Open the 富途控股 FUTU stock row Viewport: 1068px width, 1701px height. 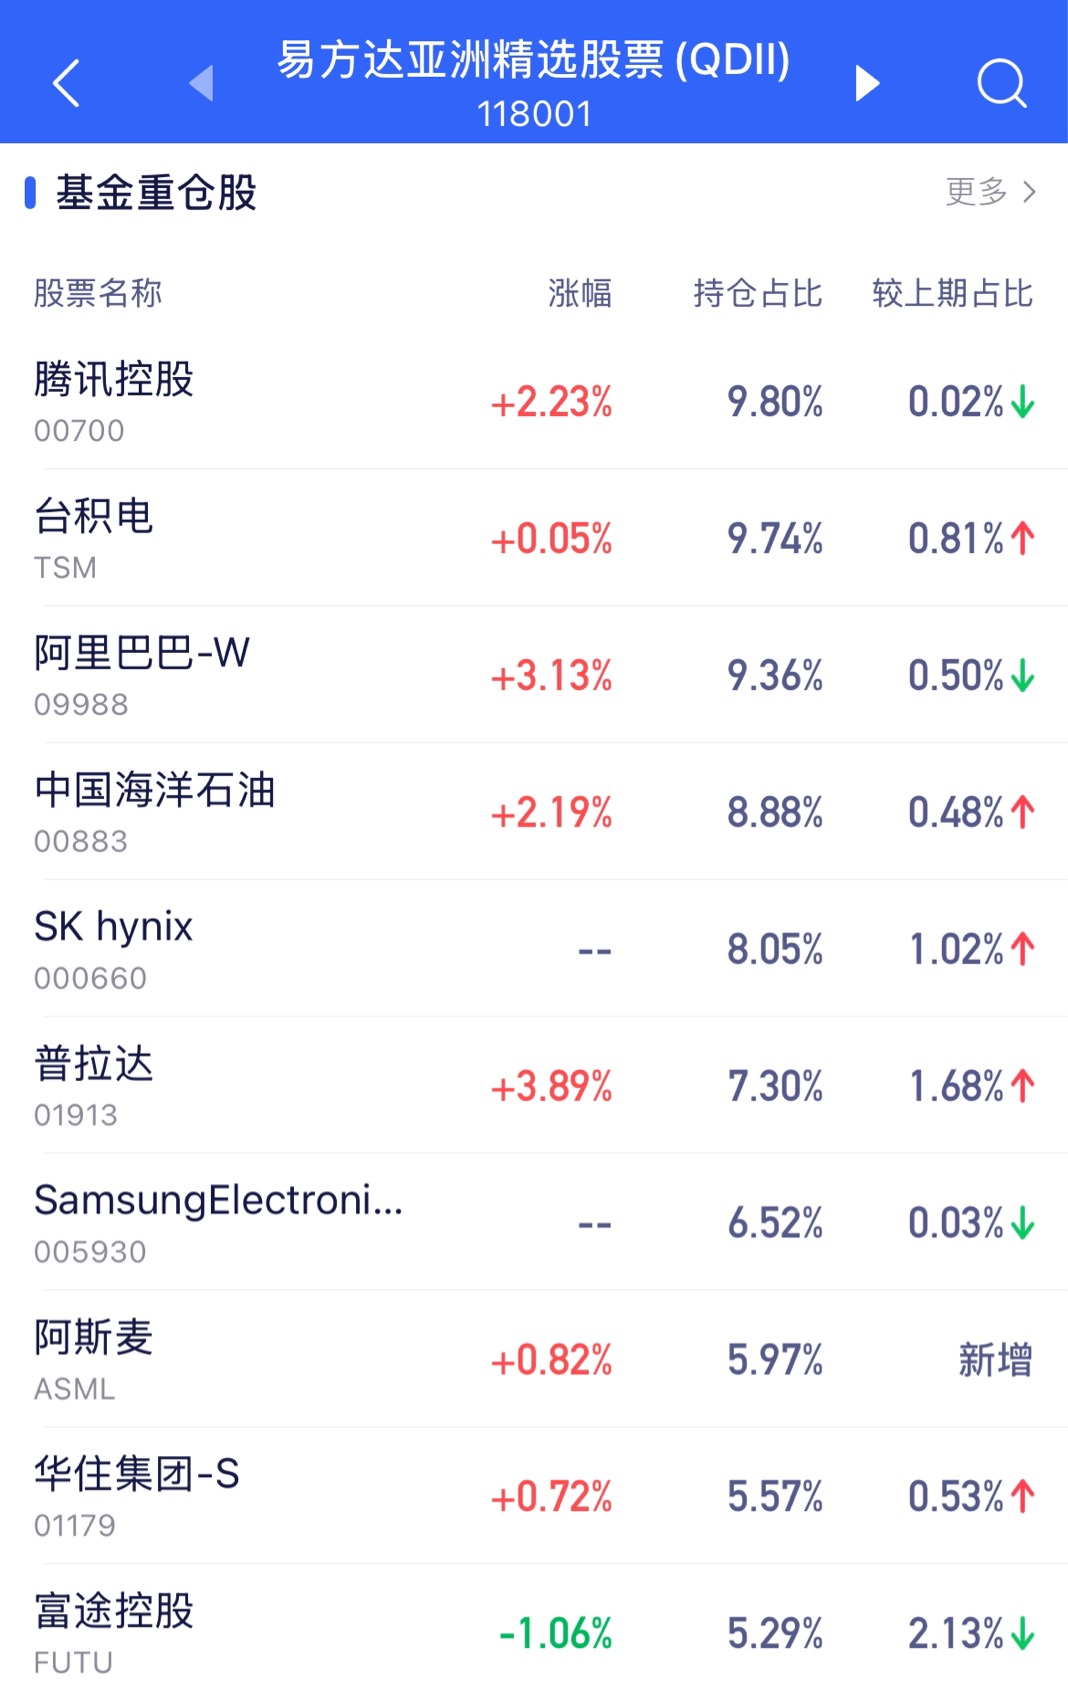coord(534,1633)
